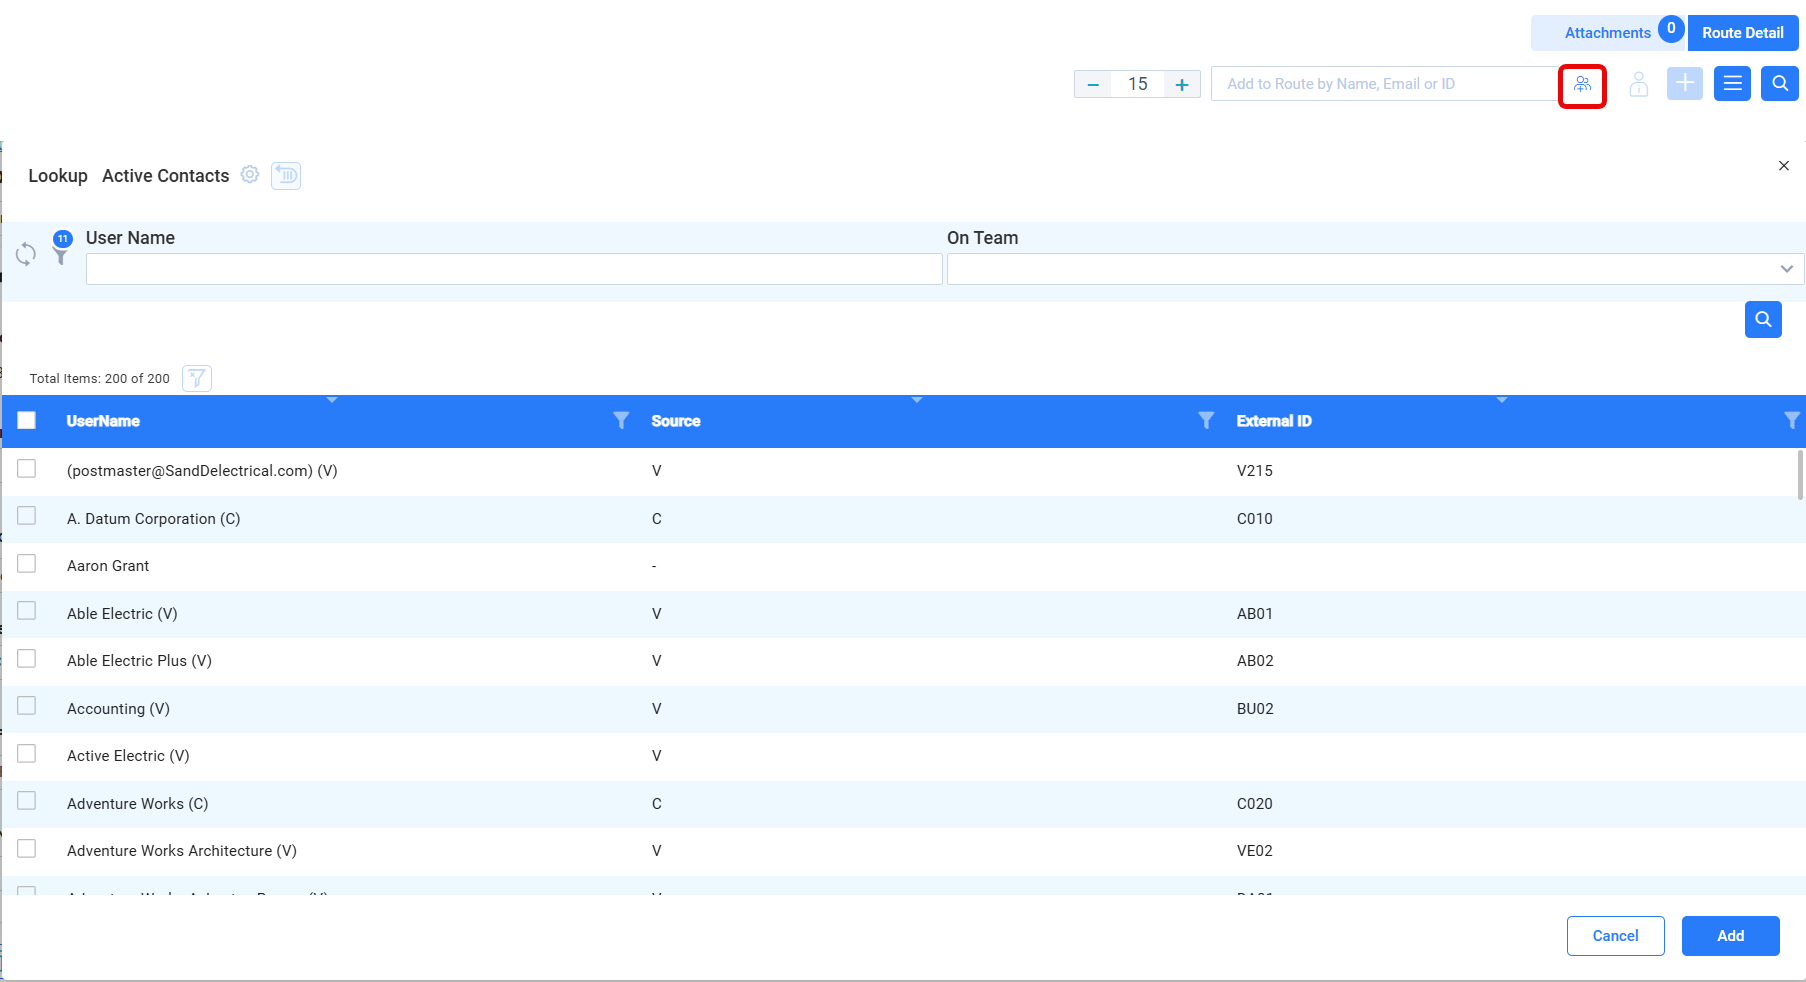Click the single user info icon
1806x982 pixels.
click(x=1638, y=84)
